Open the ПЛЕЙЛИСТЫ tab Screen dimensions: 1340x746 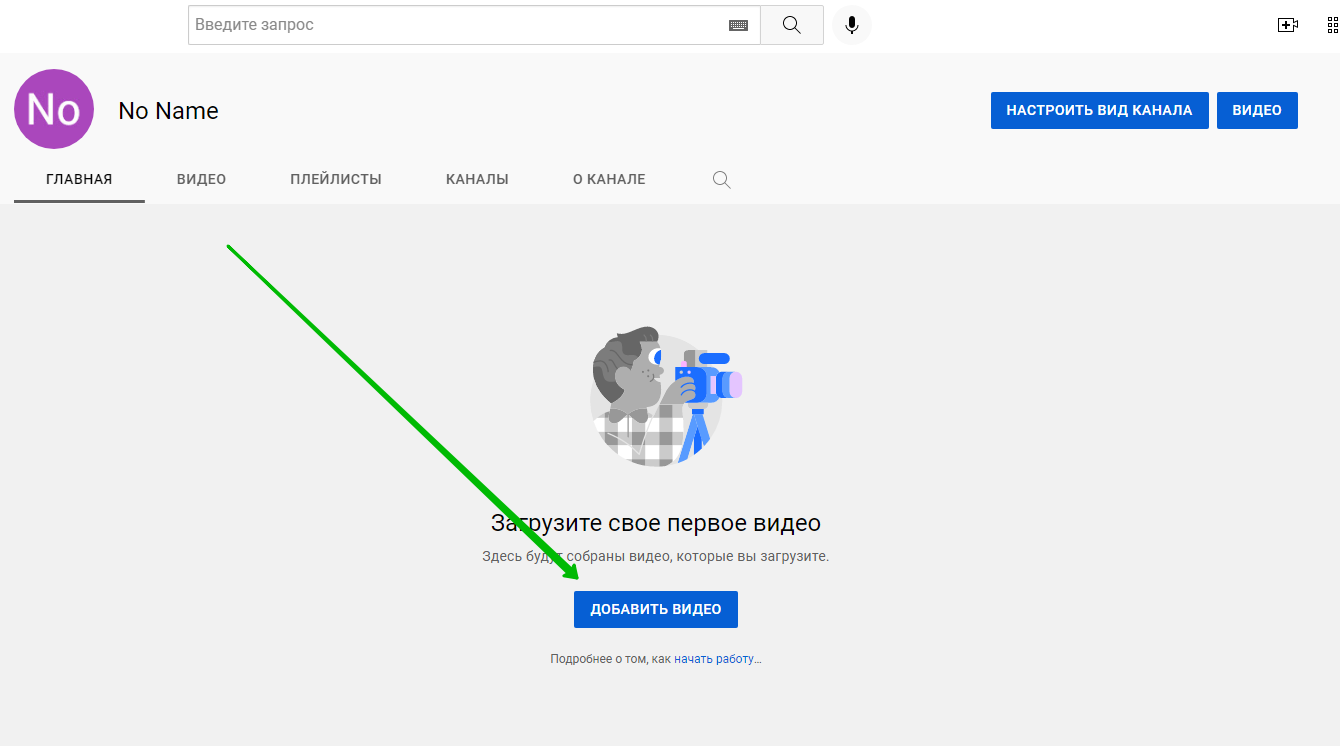click(336, 180)
